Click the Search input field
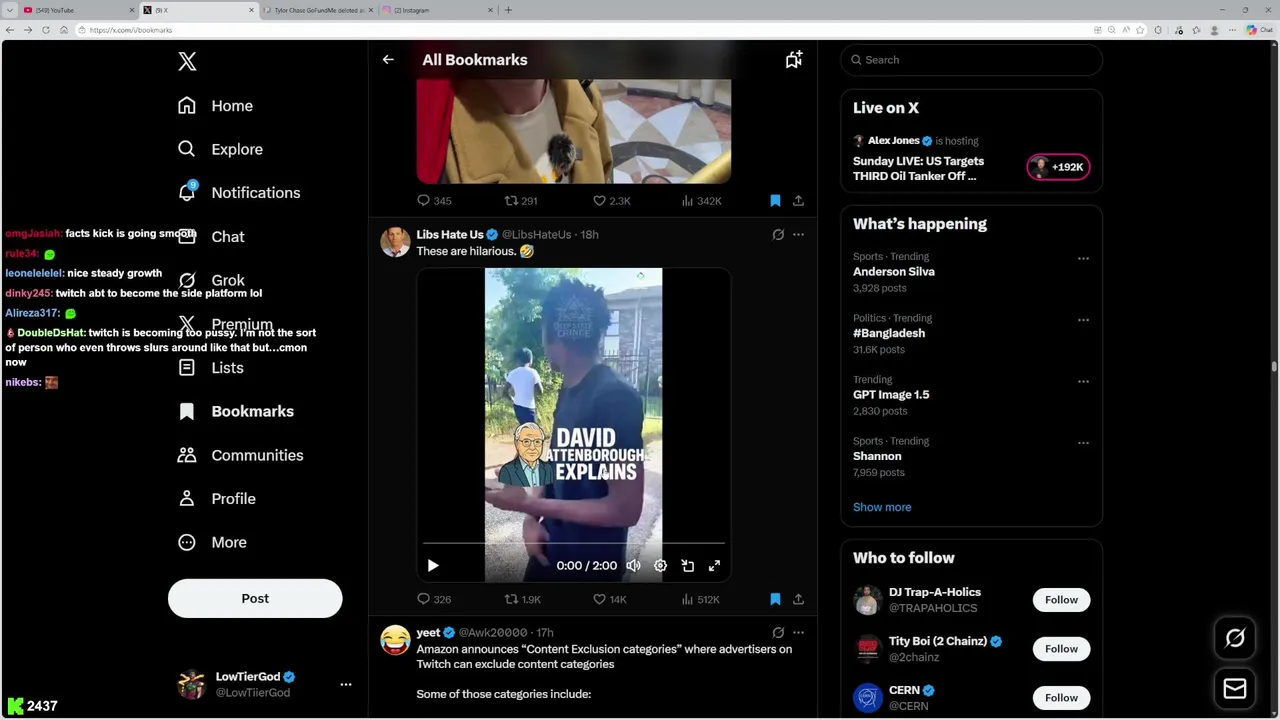The width and height of the screenshot is (1280, 720). click(971, 60)
